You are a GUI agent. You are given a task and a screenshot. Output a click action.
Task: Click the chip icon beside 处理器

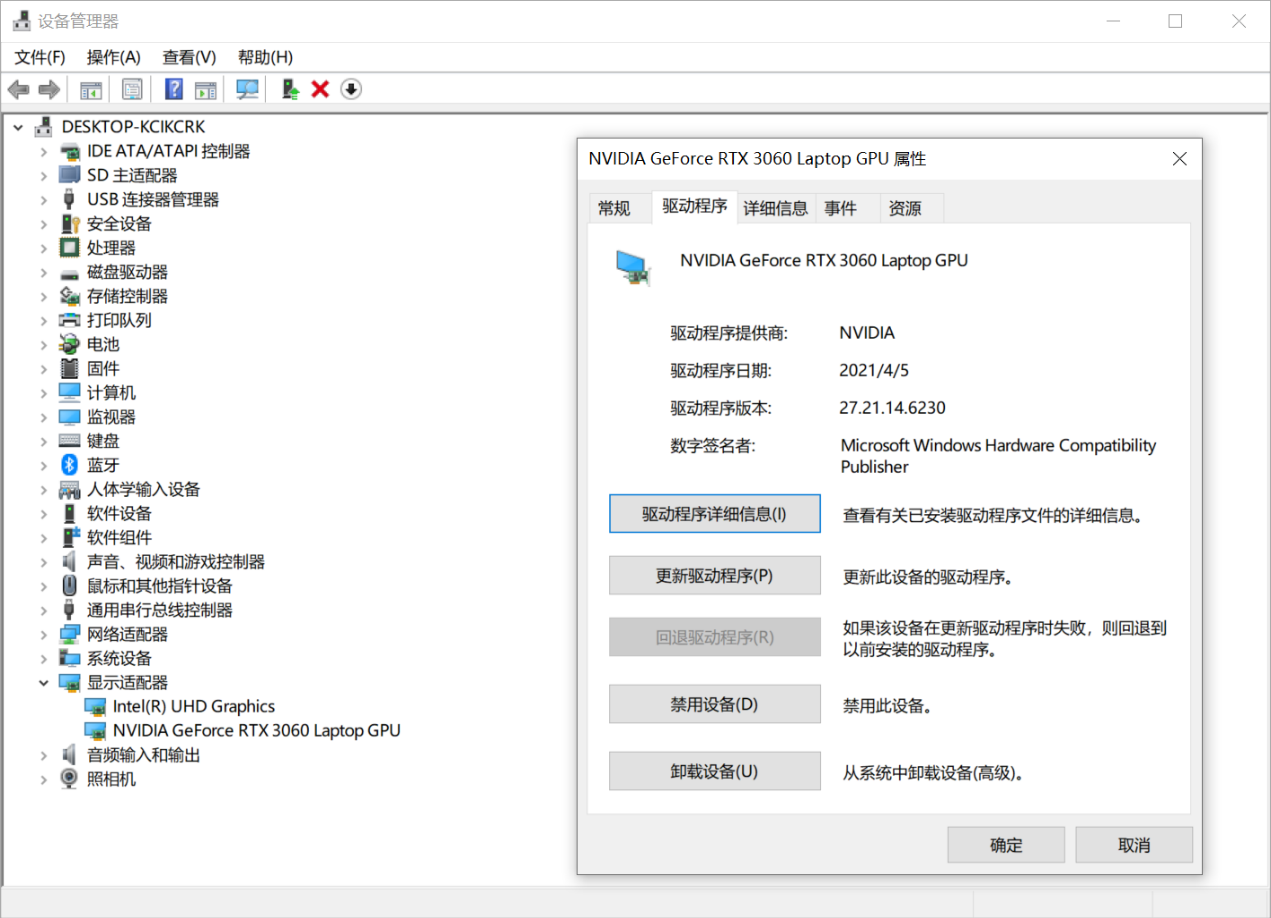point(69,248)
